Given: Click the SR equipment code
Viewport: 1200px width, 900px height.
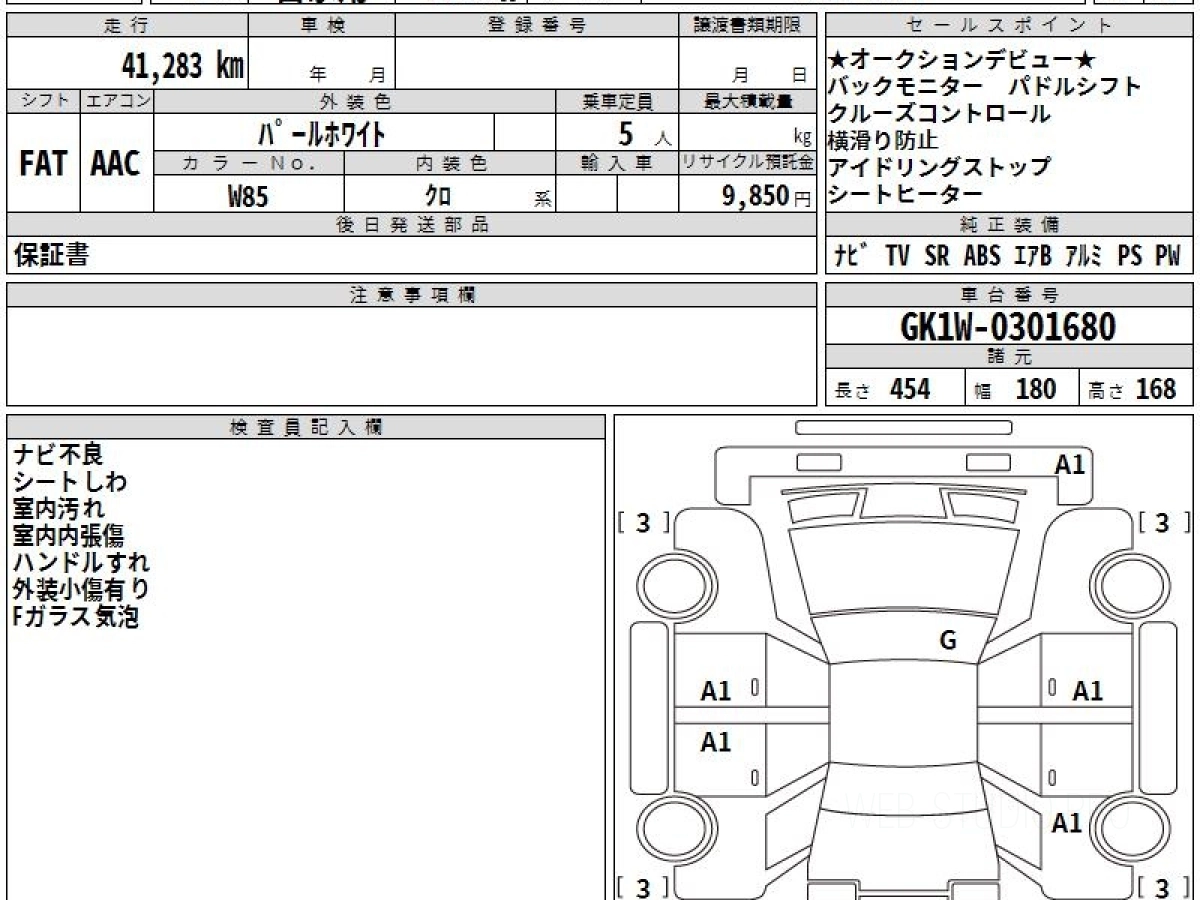Looking at the screenshot, I should tap(937, 256).
